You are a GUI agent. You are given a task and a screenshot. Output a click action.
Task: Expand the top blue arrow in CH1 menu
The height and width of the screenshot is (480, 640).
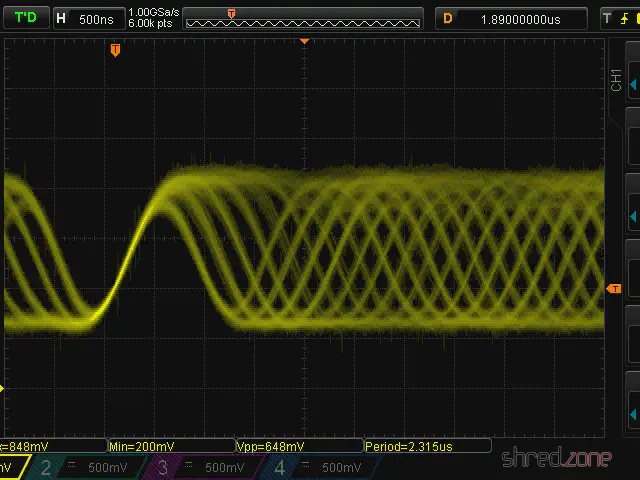632,85
